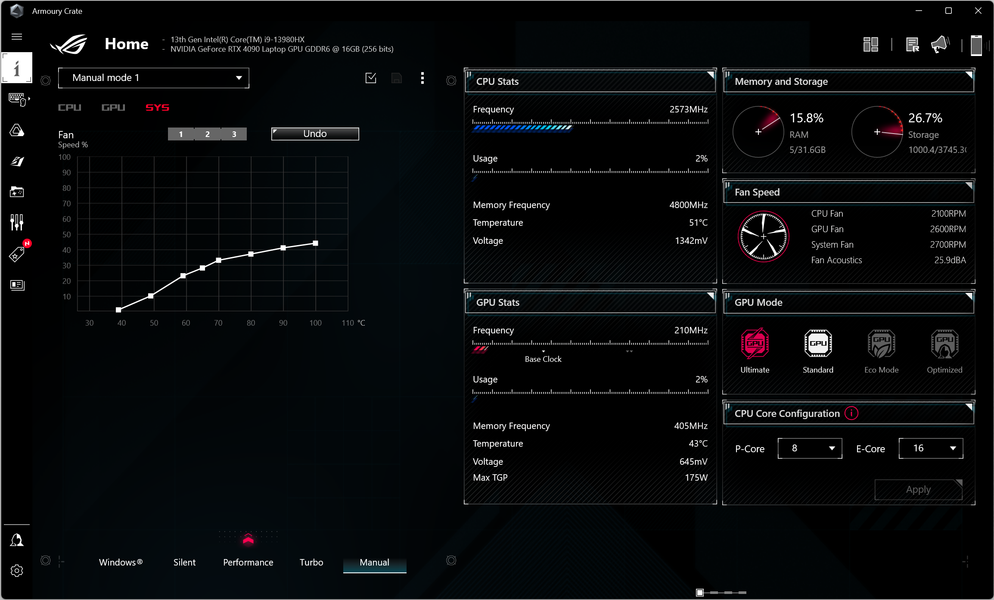The width and height of the screenshot is (994, 600).
Task: Select fan preset 1
Action: 181,134
